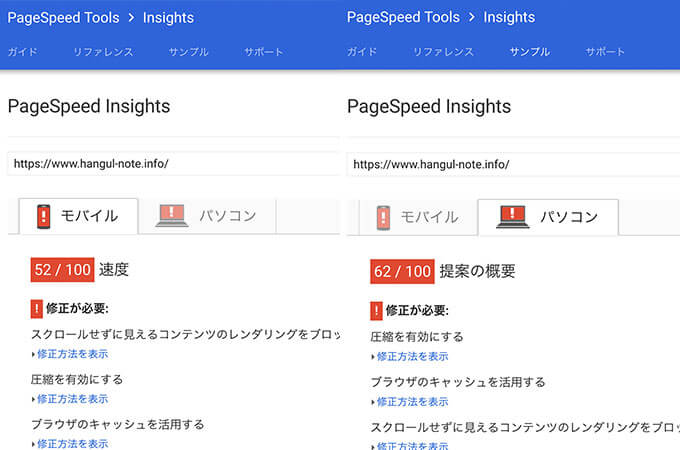Open サポート menu in left panel
This screenshot has height=450, width=680.
coord(264,52)
